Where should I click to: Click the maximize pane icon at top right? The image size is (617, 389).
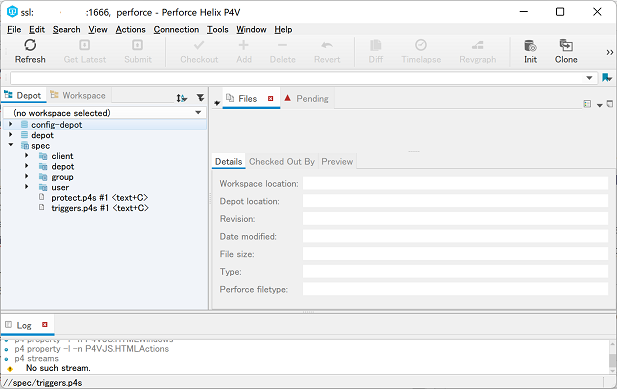[610, 104]
